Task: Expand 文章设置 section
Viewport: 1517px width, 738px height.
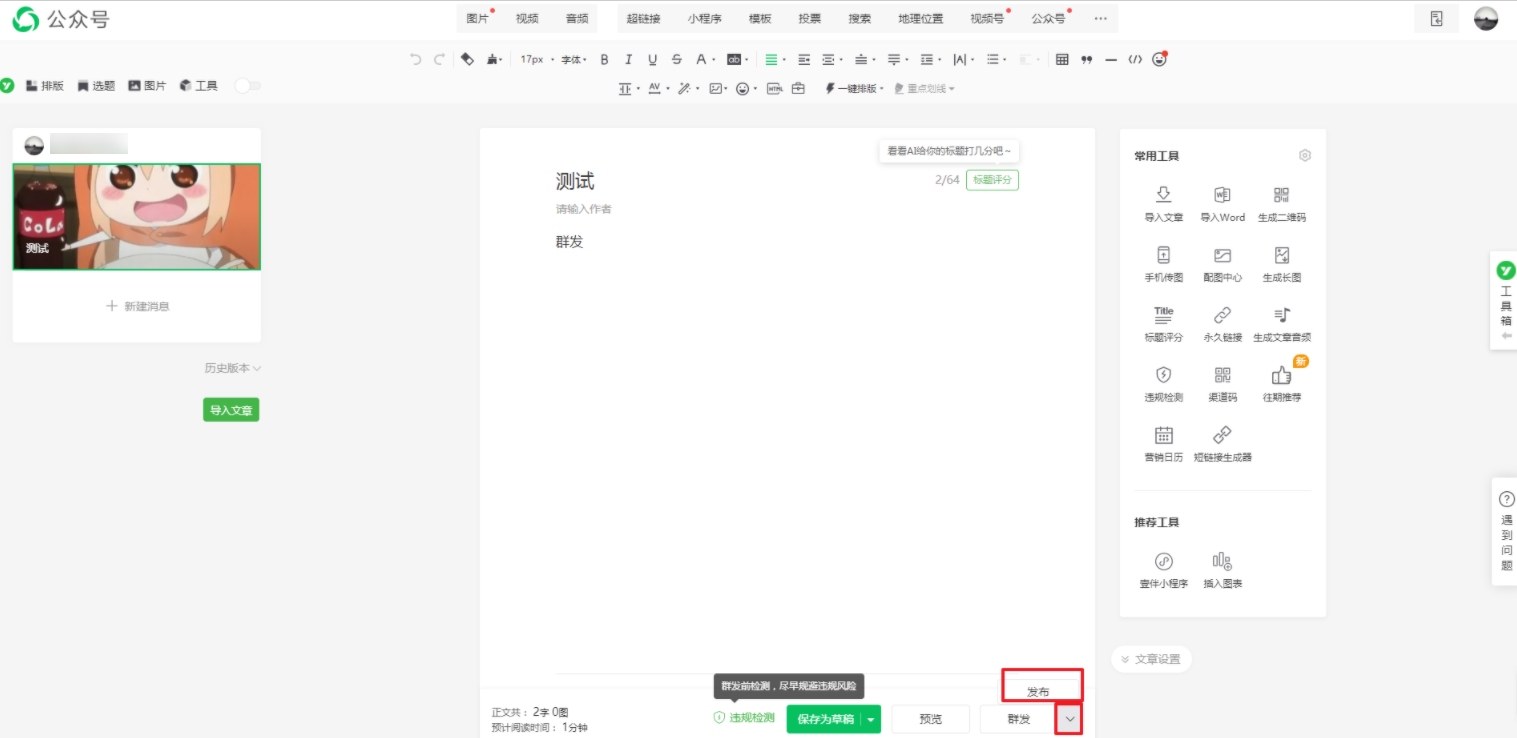Action: [x=1151, y=659]
